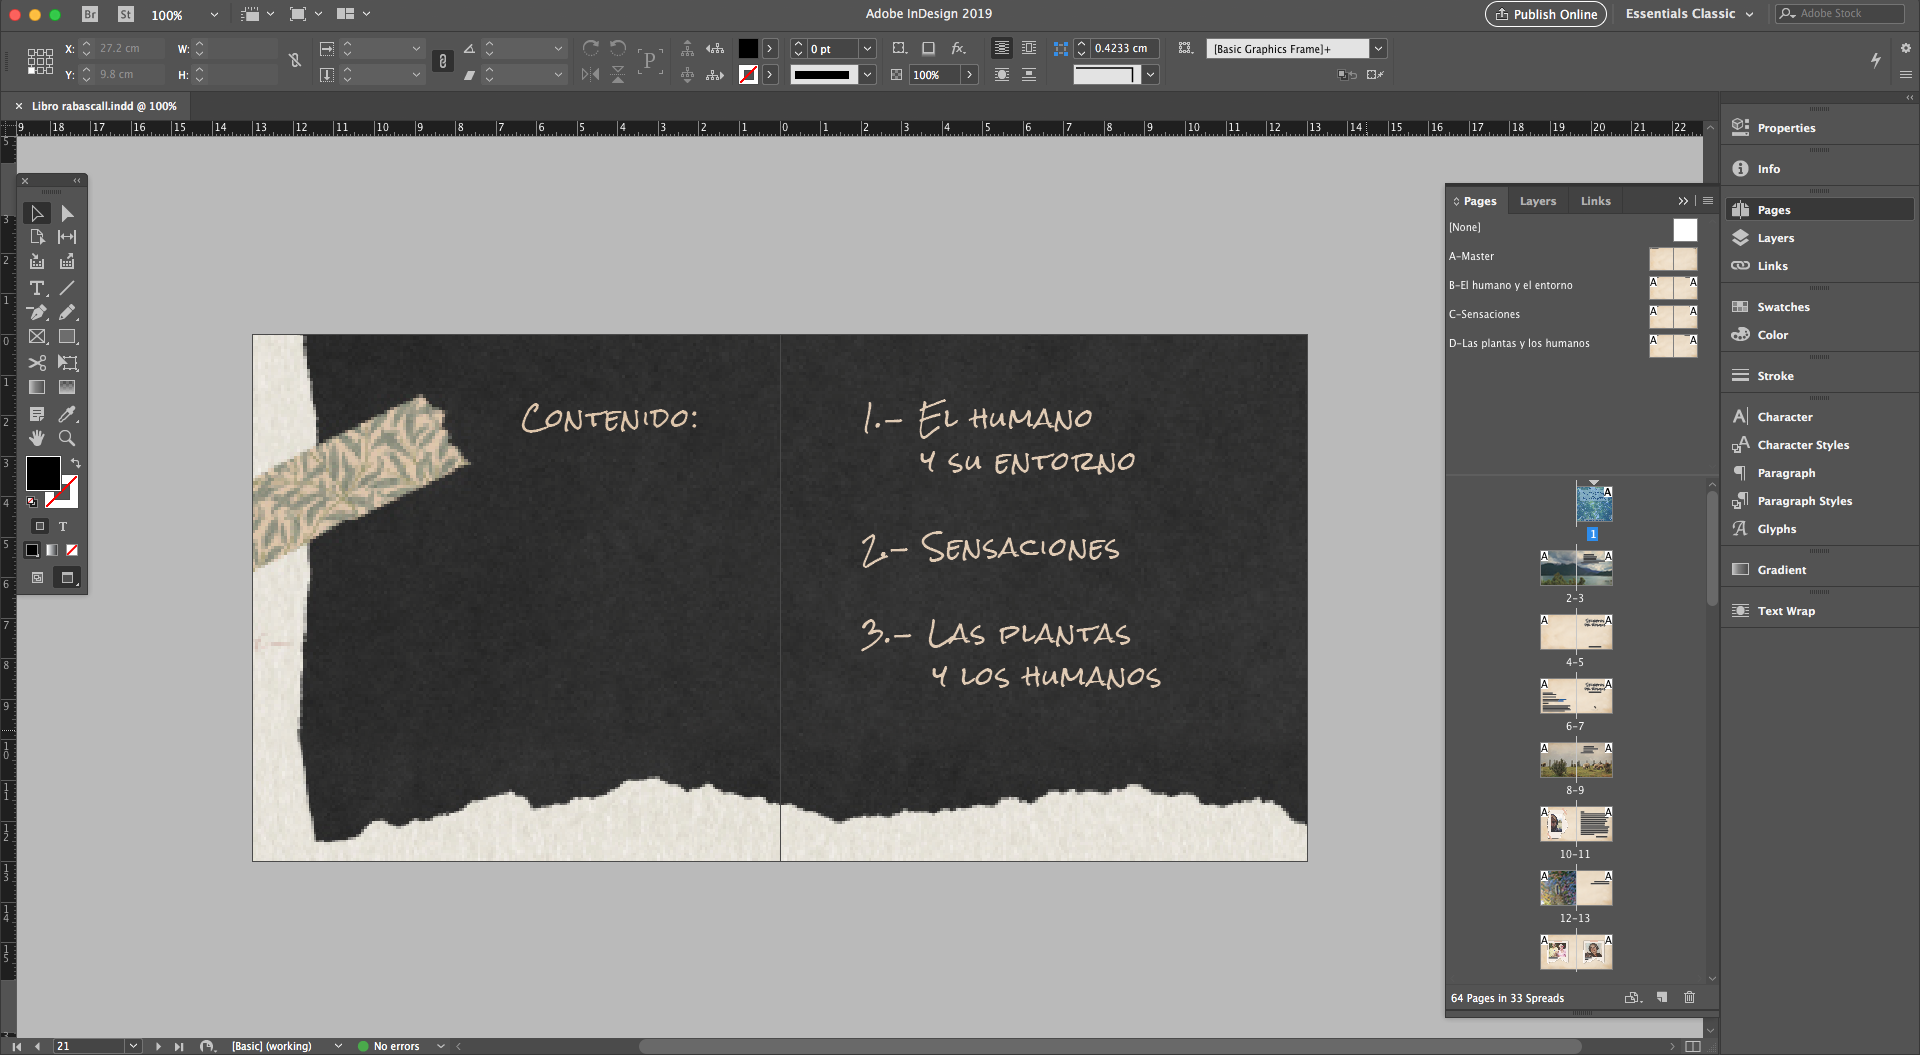
Task: Open the Character Styles panel
Action: point(1803,445)
